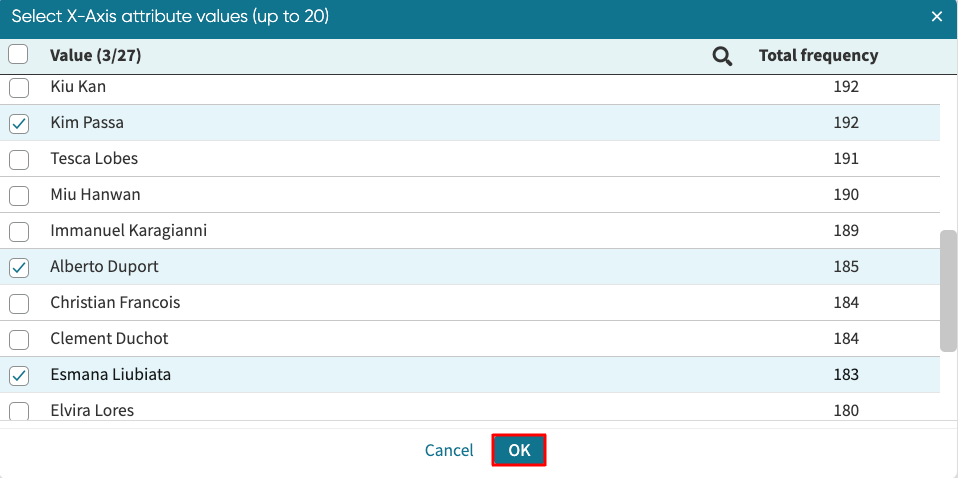958x478 pixels.
Task: Click the Kim Passa row name
Action: [x=87, y=123]
